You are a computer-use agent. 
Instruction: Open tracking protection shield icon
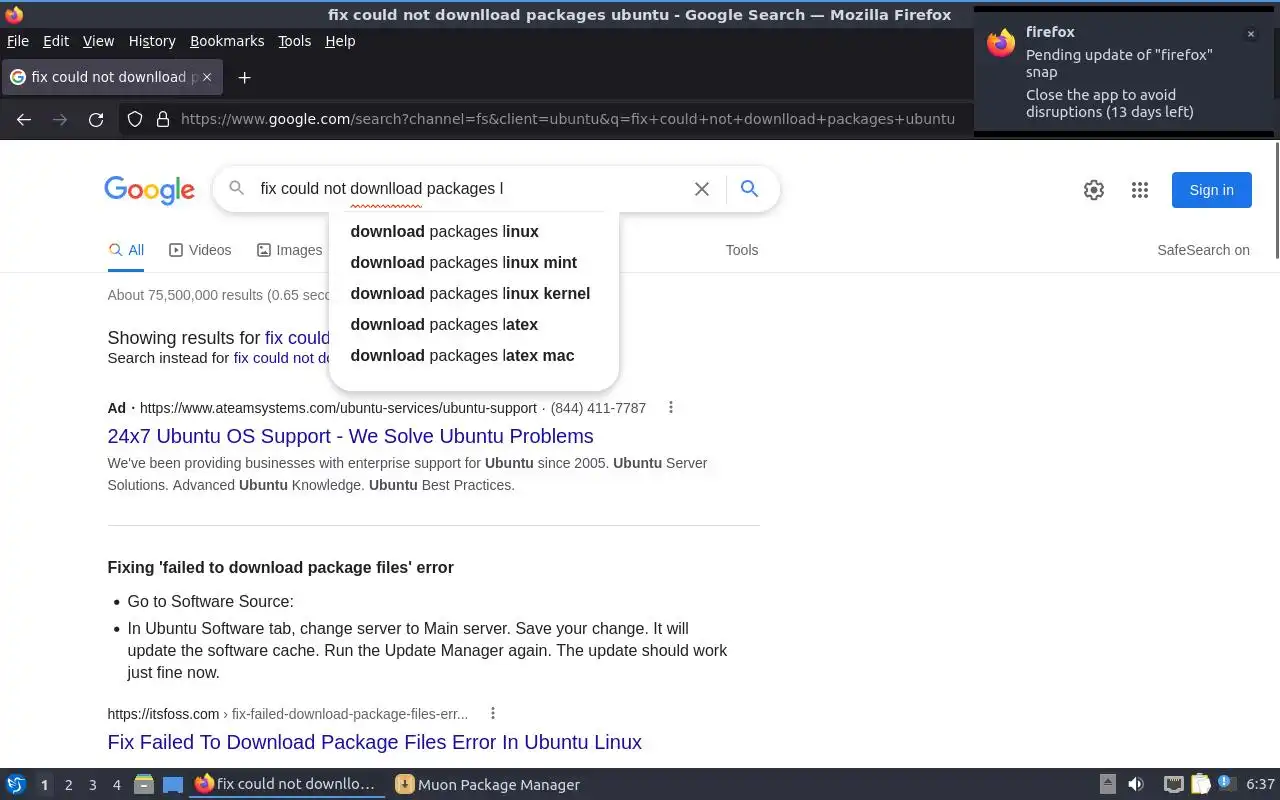tap(135, 119)
